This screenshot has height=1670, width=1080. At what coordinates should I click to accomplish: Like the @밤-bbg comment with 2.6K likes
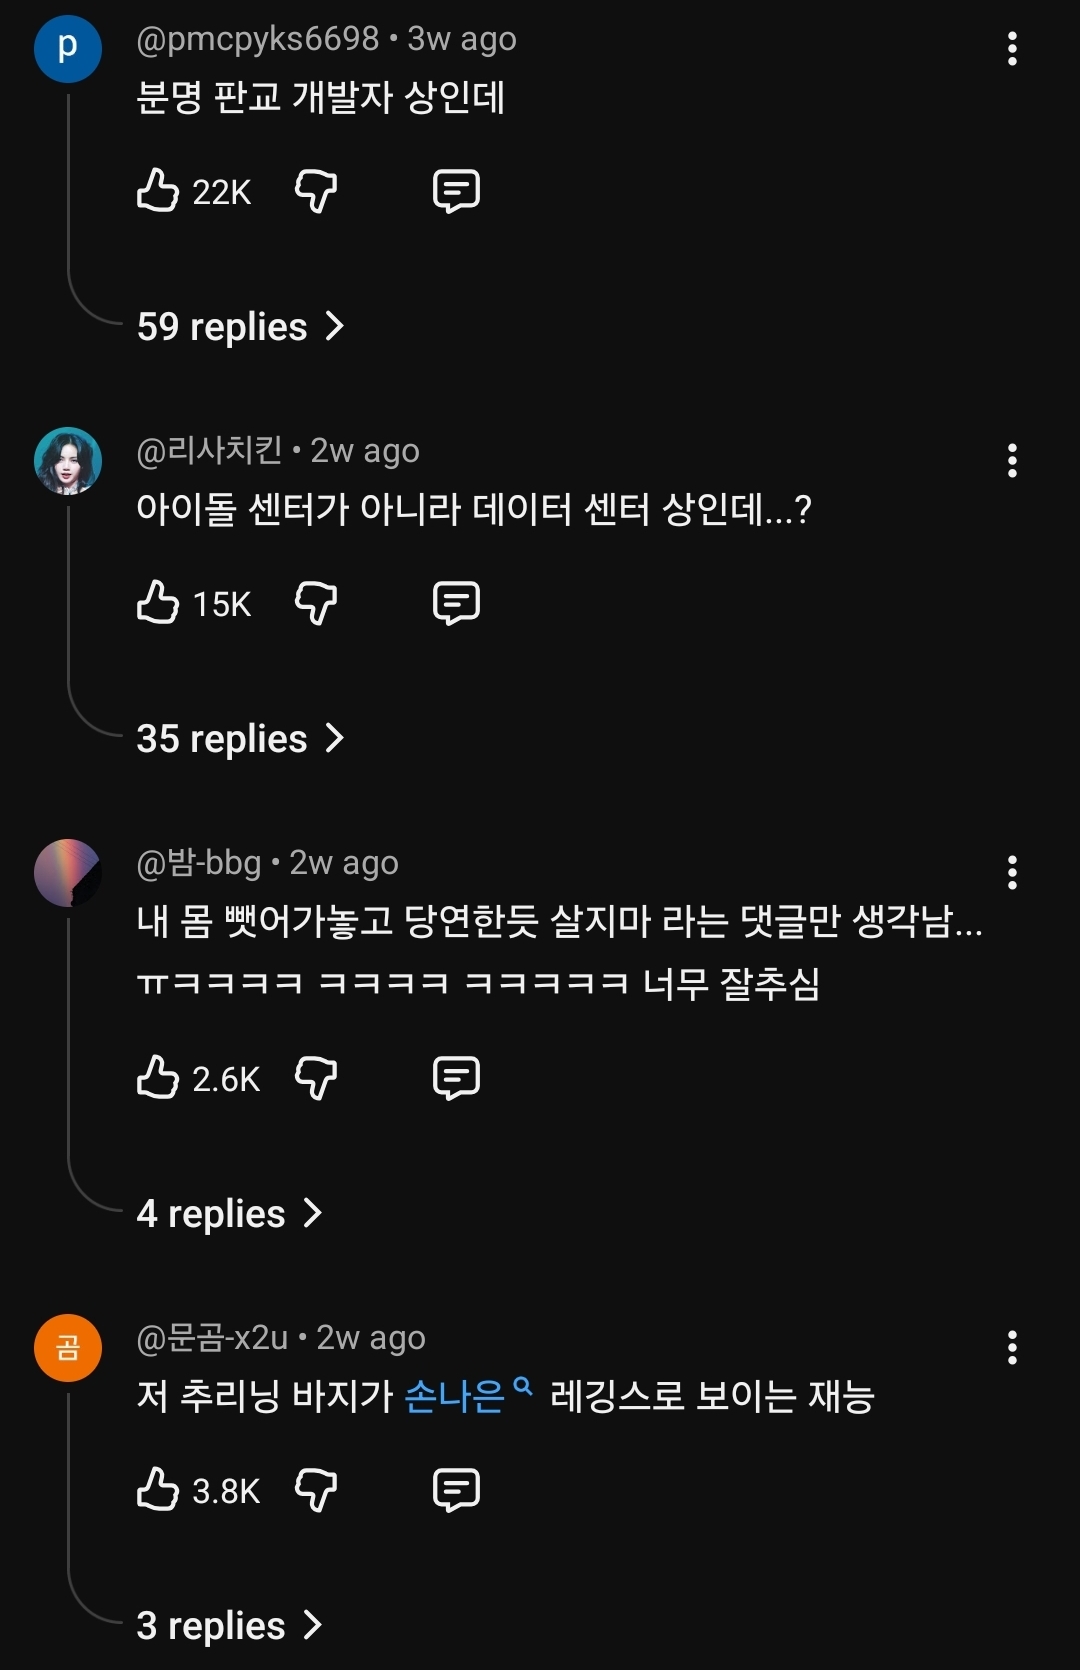tap(158, 1078)
